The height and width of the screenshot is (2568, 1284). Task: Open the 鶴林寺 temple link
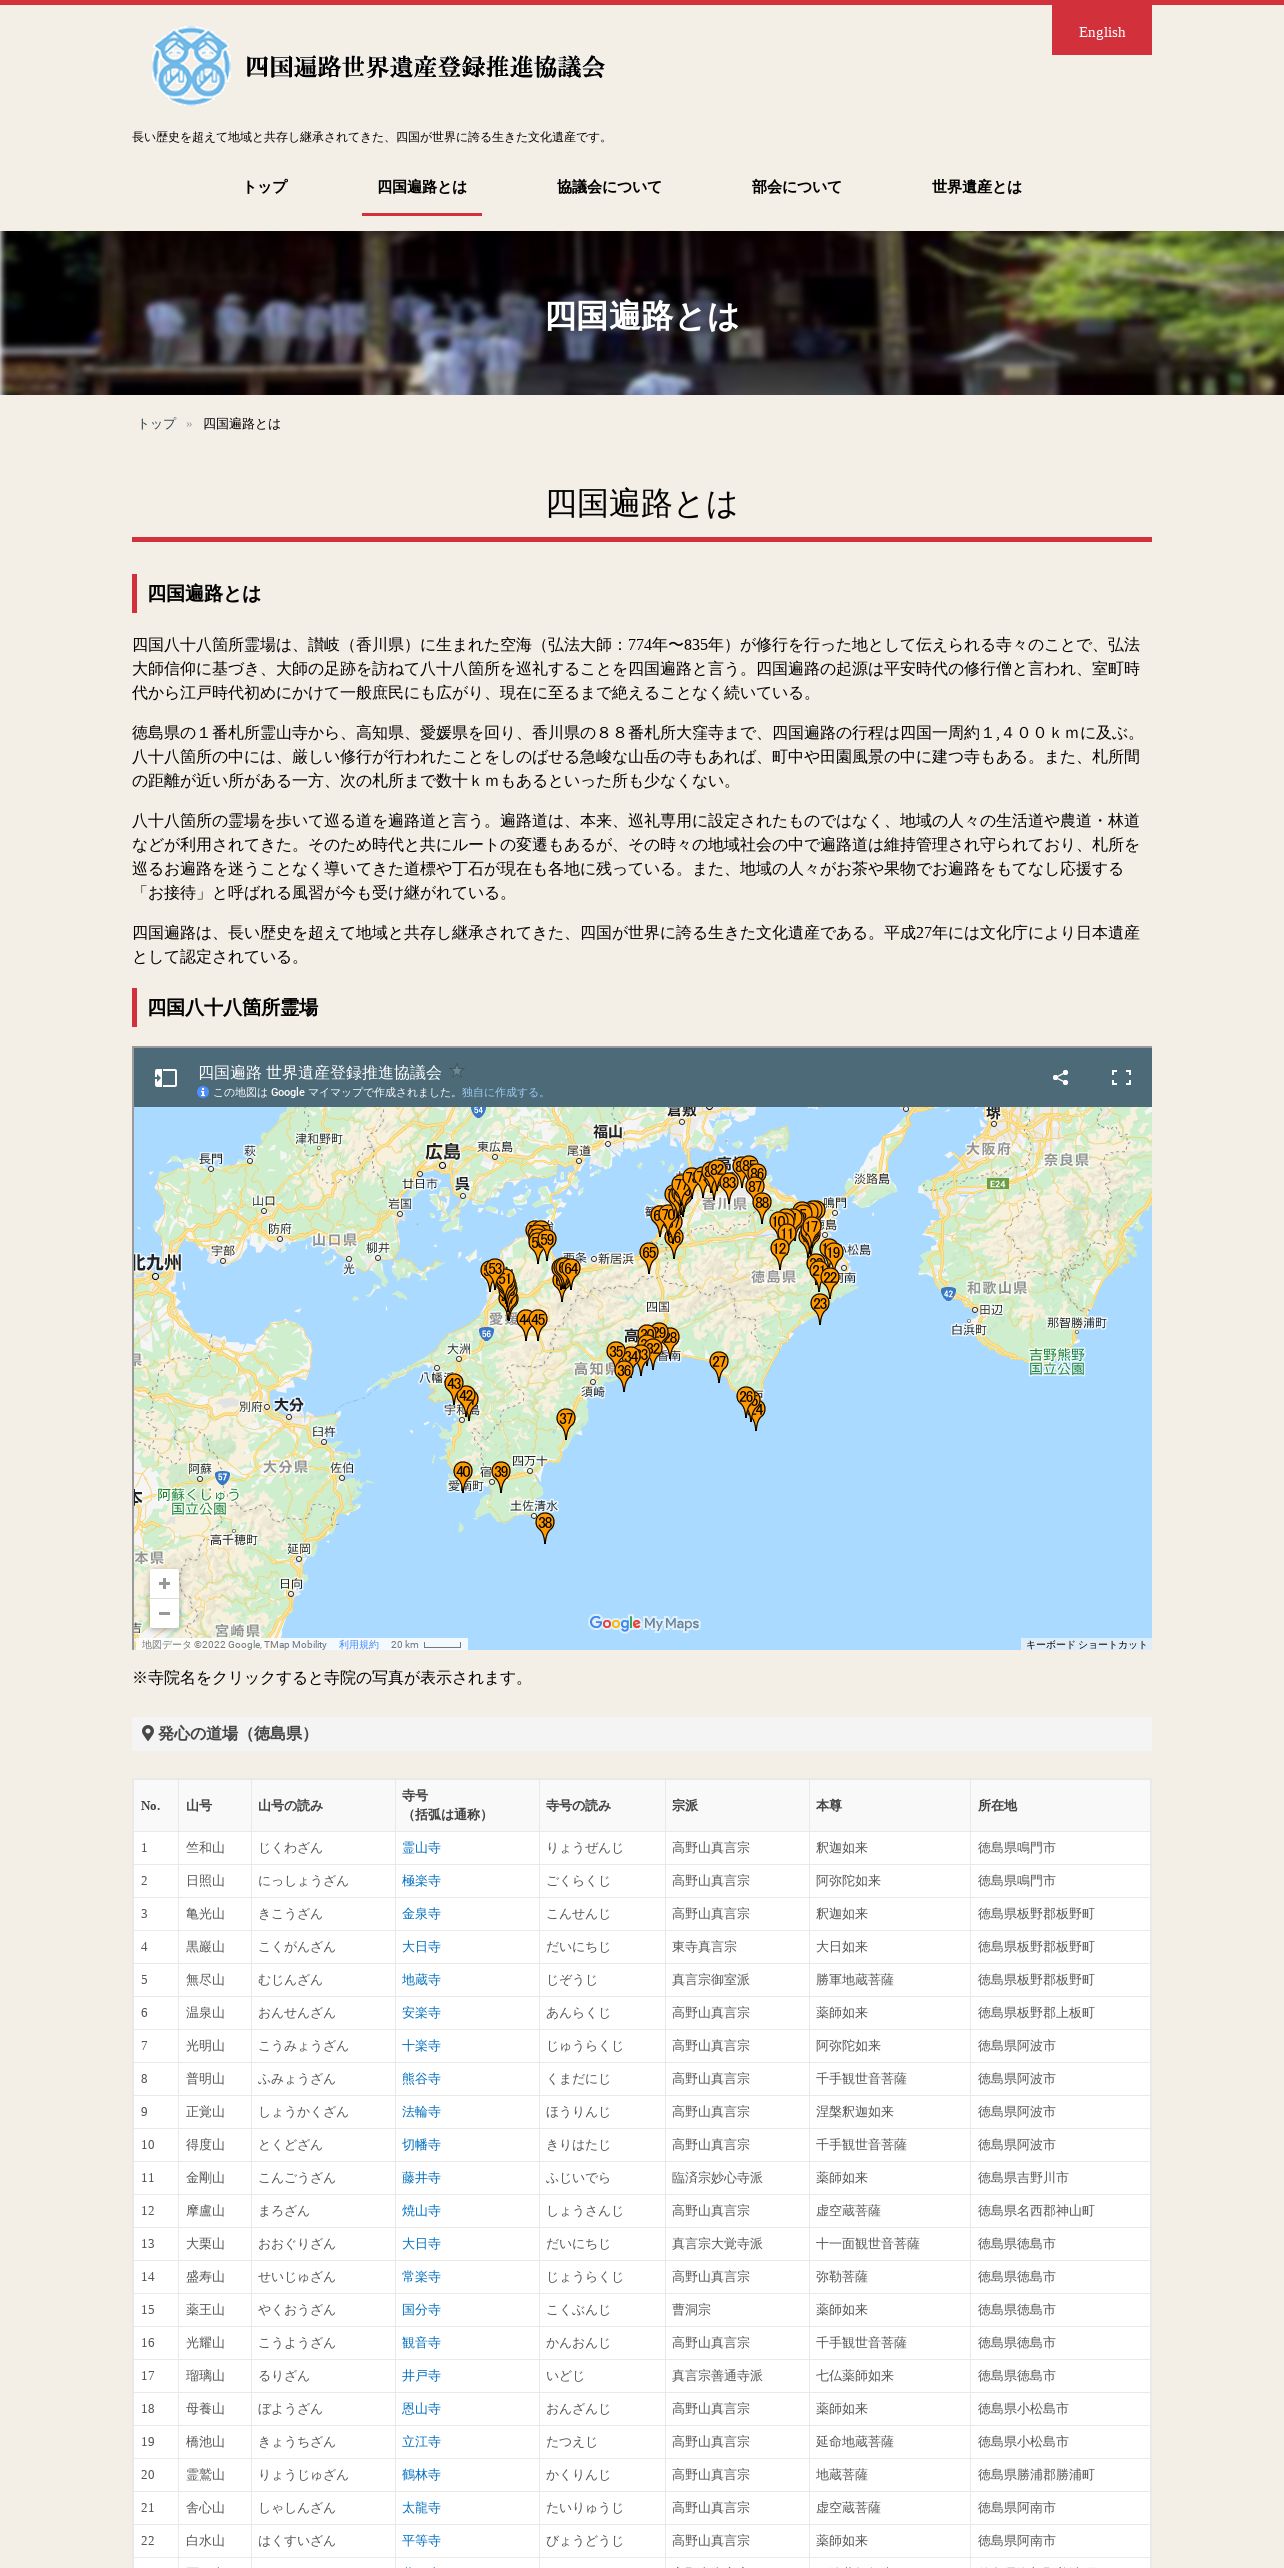(421, 2475)
